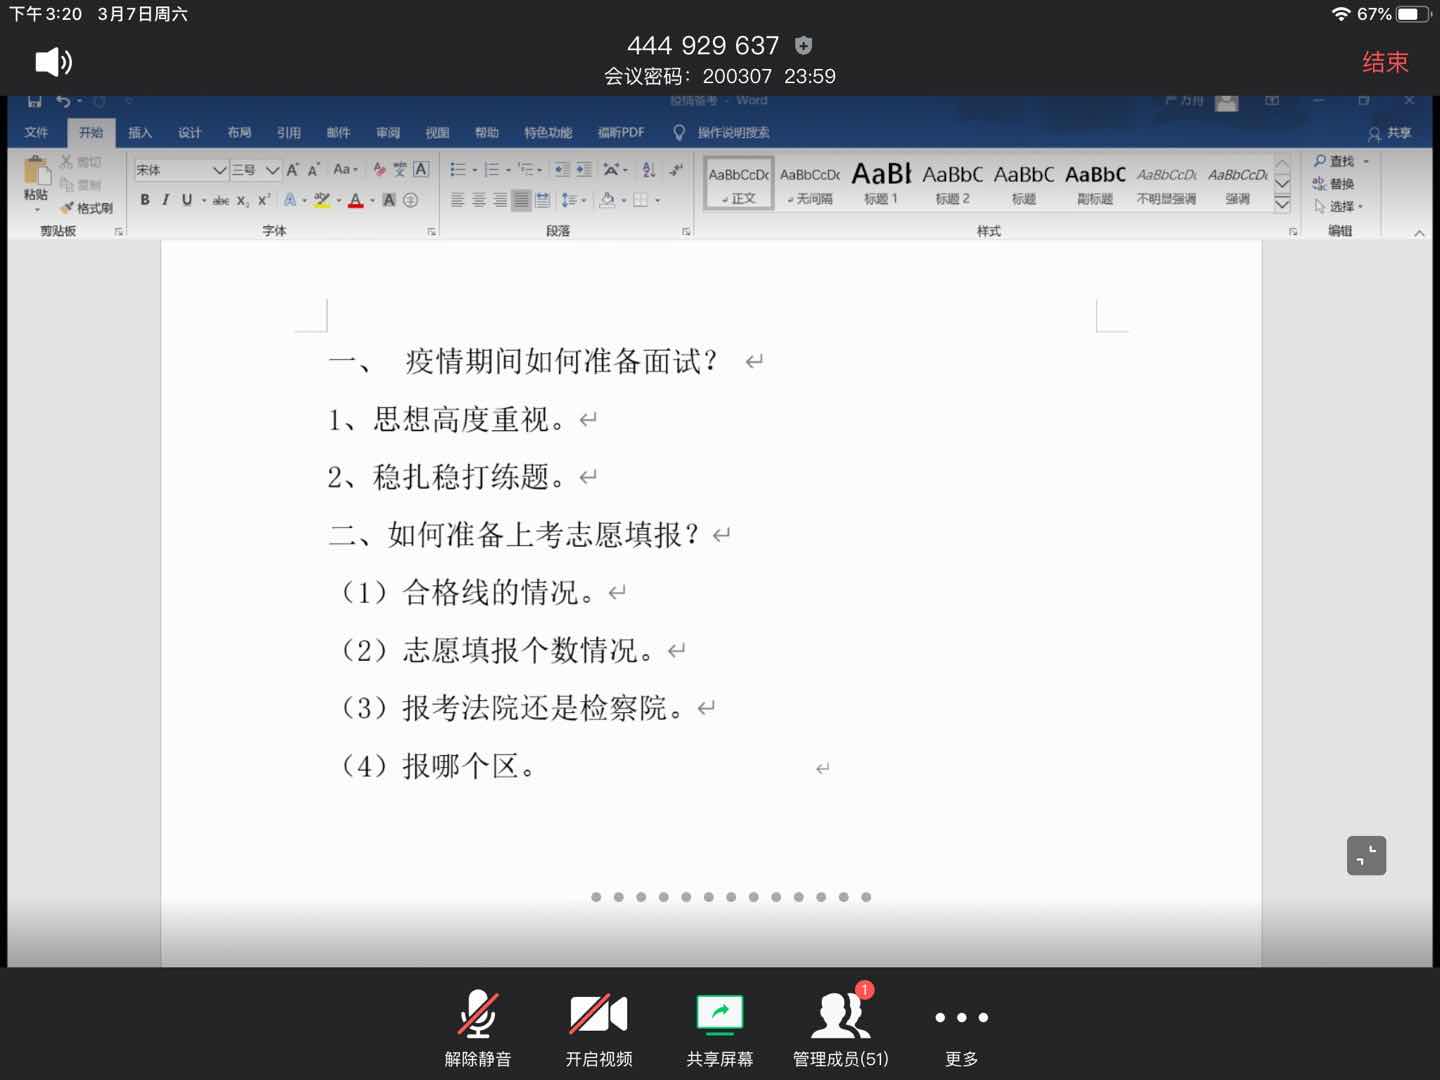The width and height of the screenshot is (1440, 1080).
Task: Switch to the 插入 ribbon tab
Action: 140,132
